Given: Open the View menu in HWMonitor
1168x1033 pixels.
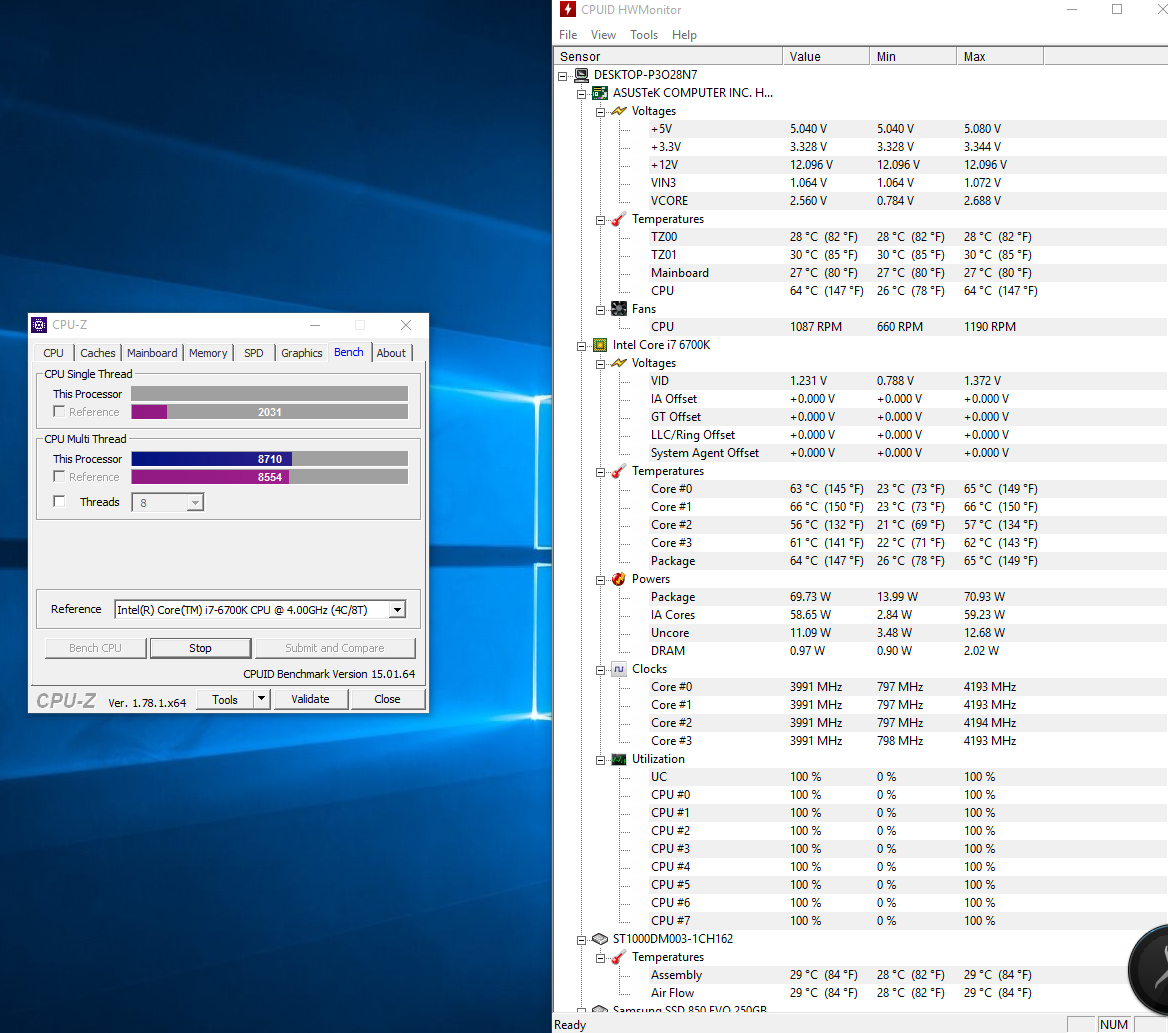Looking at the screenshot, I should click(603, 35).
